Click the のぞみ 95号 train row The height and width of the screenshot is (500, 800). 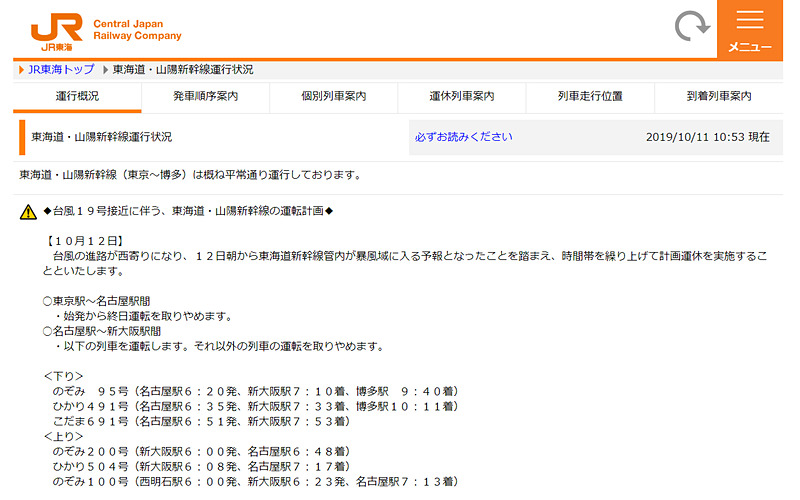coord(256,391)
